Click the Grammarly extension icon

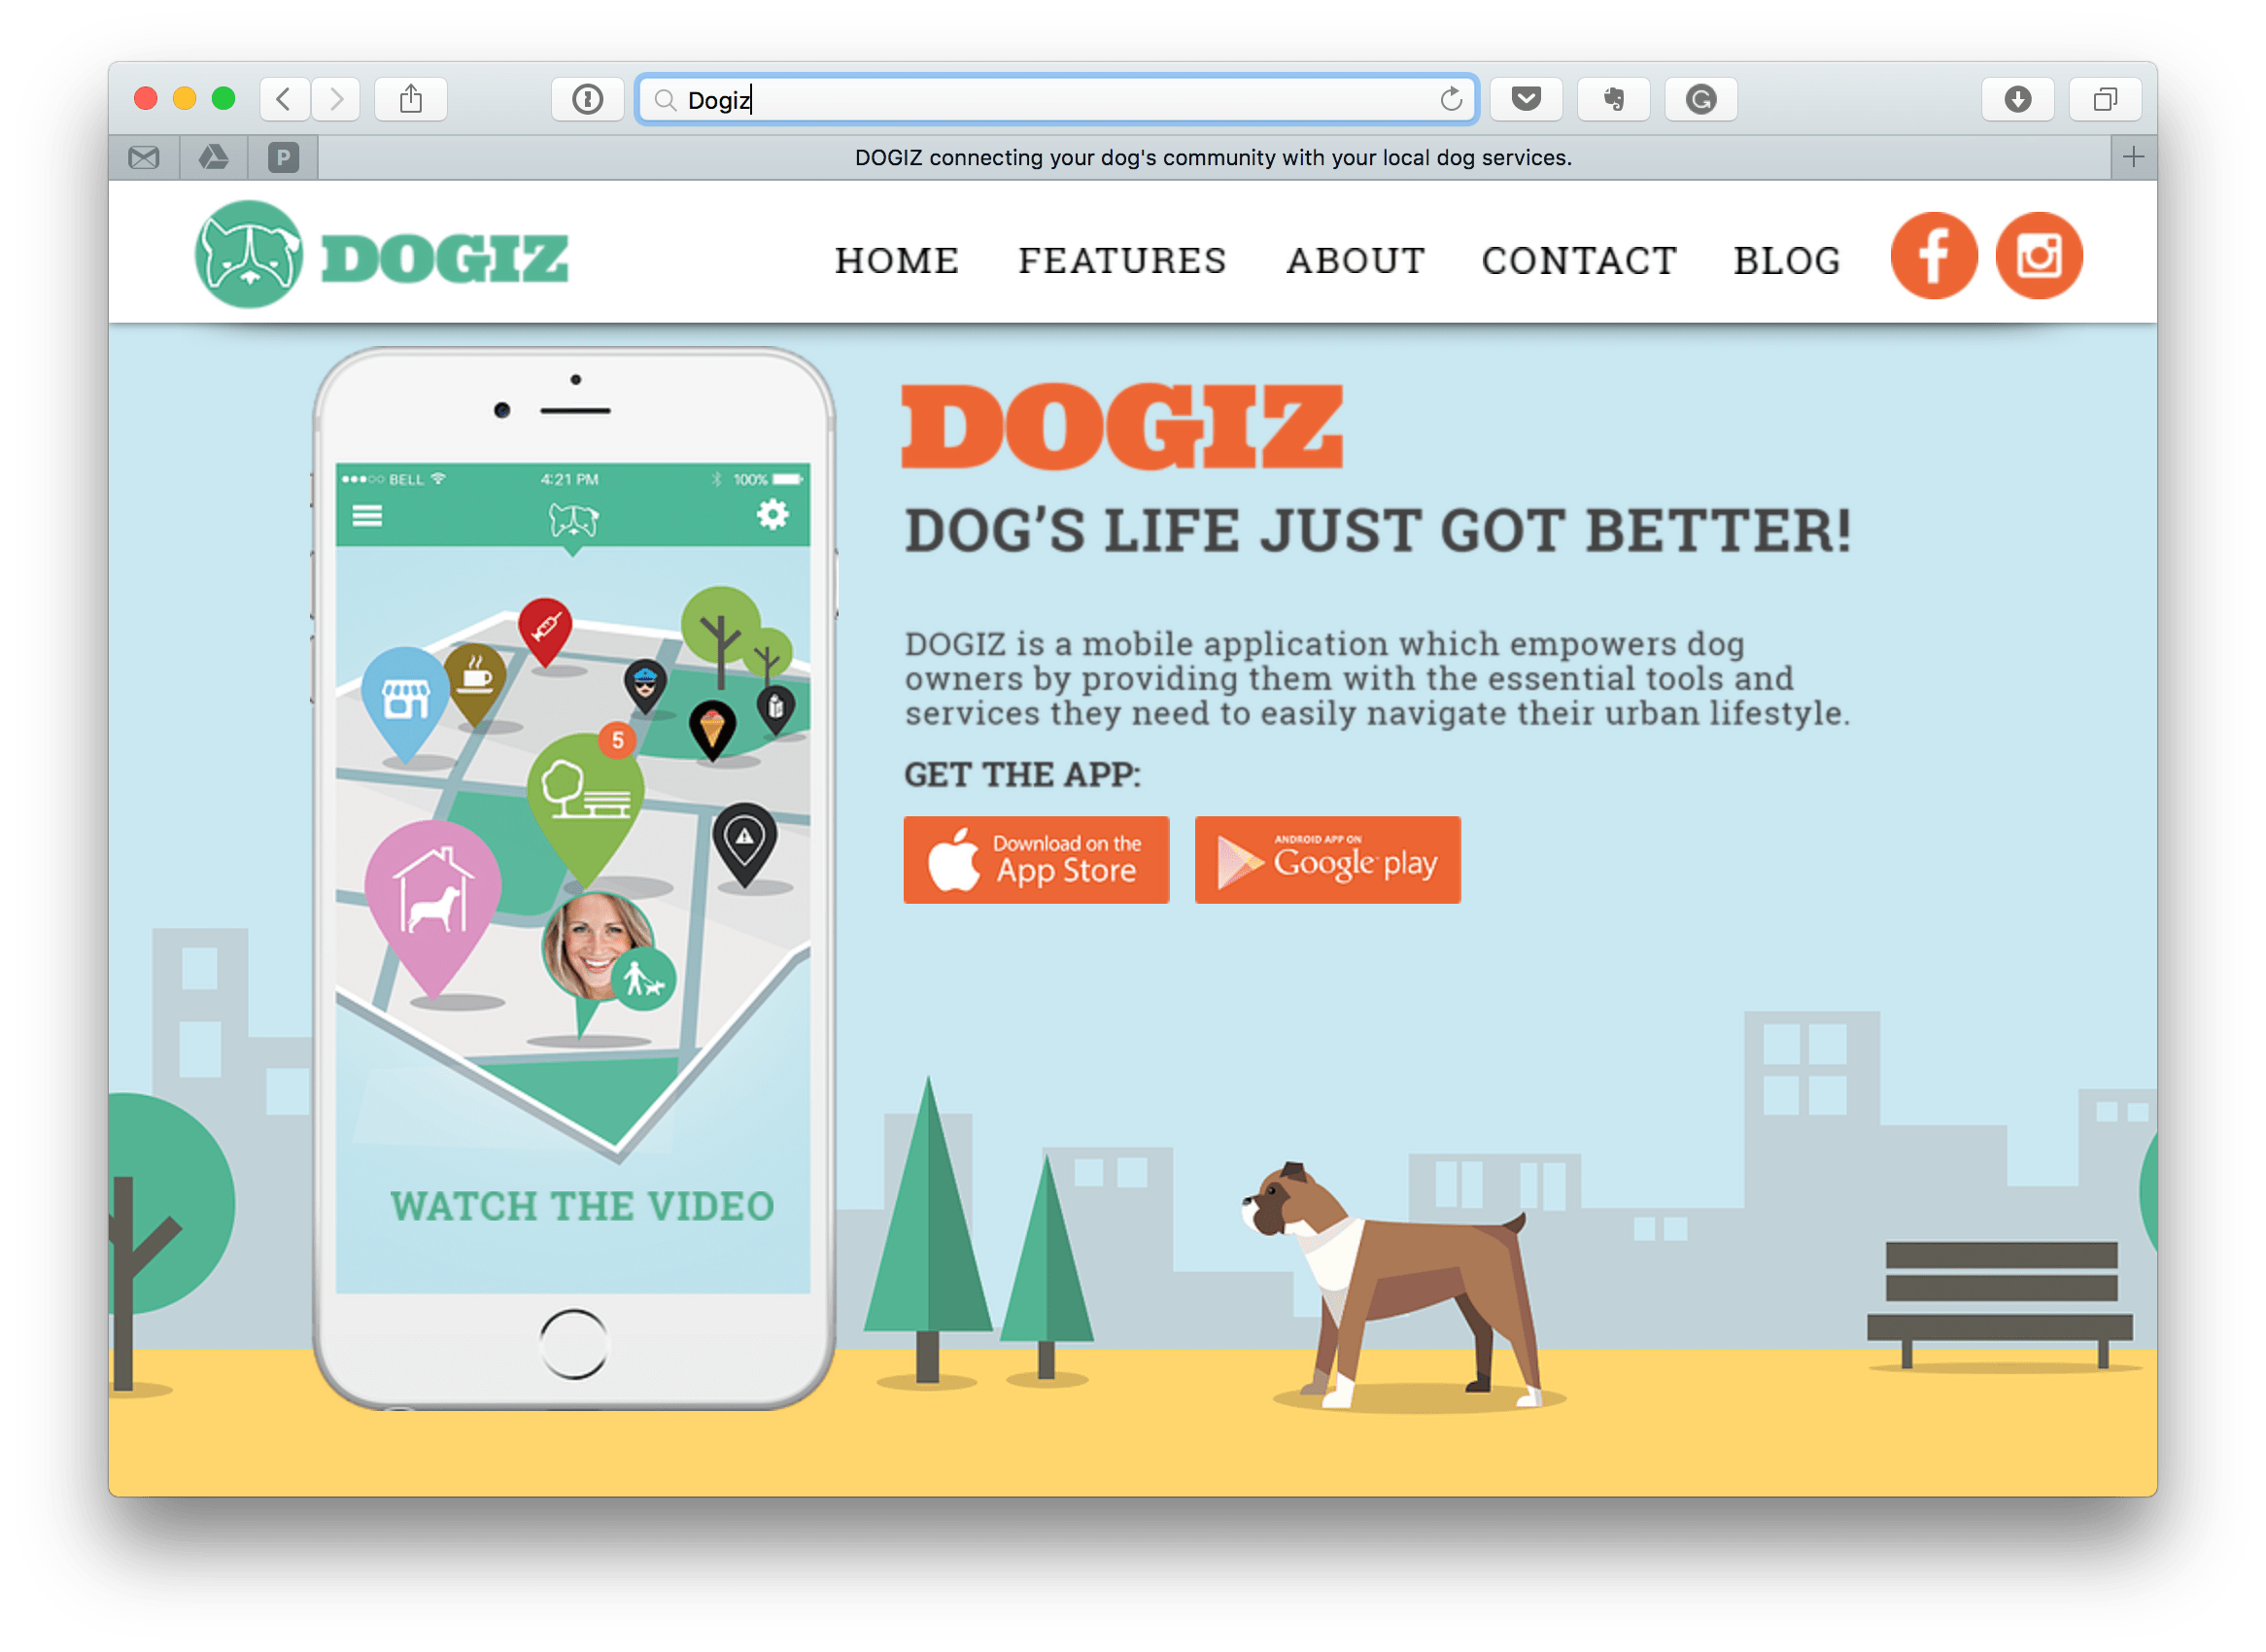1700,99
